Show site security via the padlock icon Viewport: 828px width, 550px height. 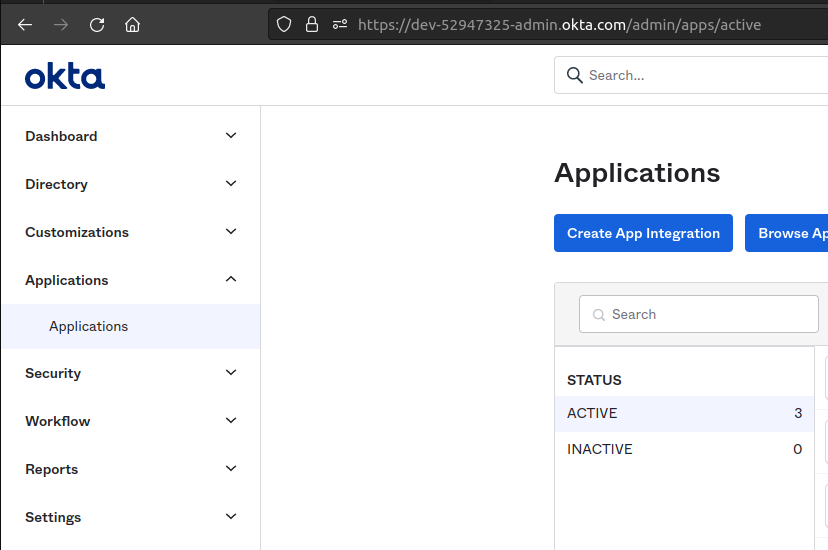pyautogui.click(x=312, y=24)
